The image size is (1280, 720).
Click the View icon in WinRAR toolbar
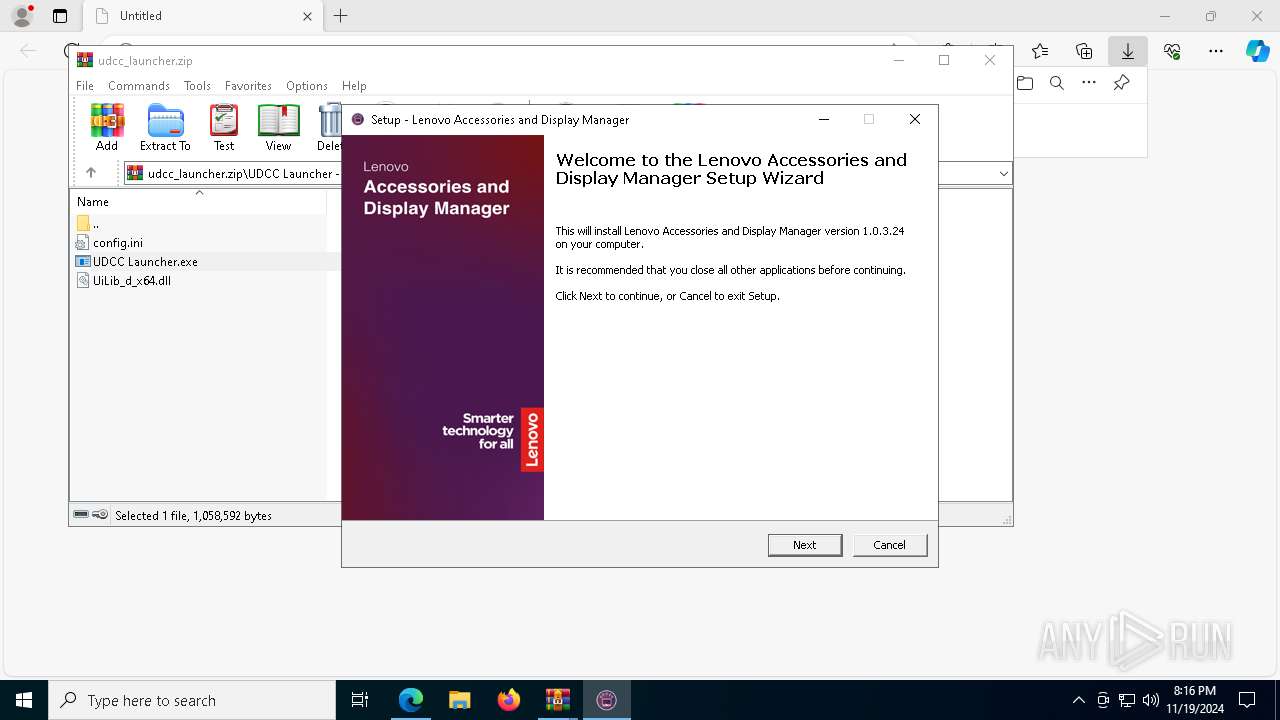coord(278,127)
